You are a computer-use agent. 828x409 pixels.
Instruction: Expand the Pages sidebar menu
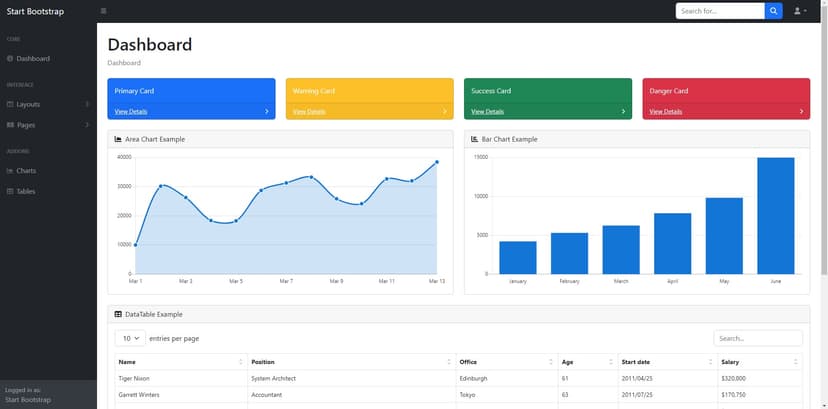[x=48, y=125]
